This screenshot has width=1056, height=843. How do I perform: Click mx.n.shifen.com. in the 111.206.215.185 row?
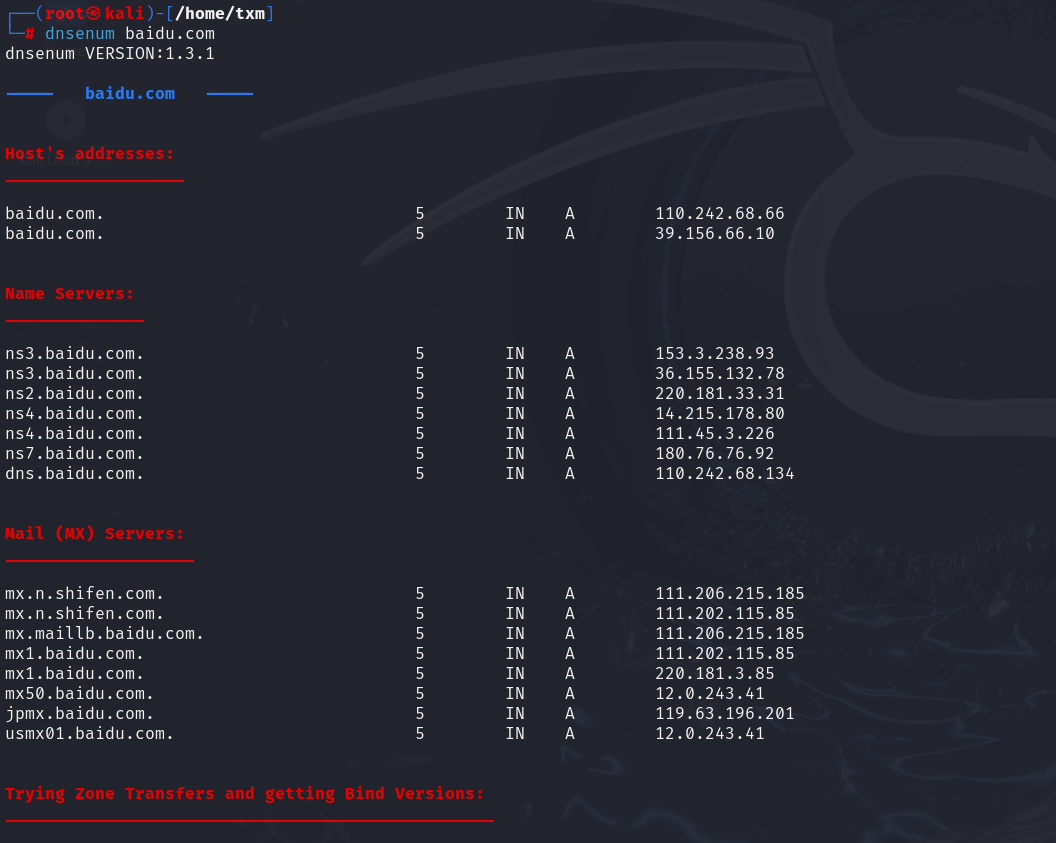tap(84, 594)
